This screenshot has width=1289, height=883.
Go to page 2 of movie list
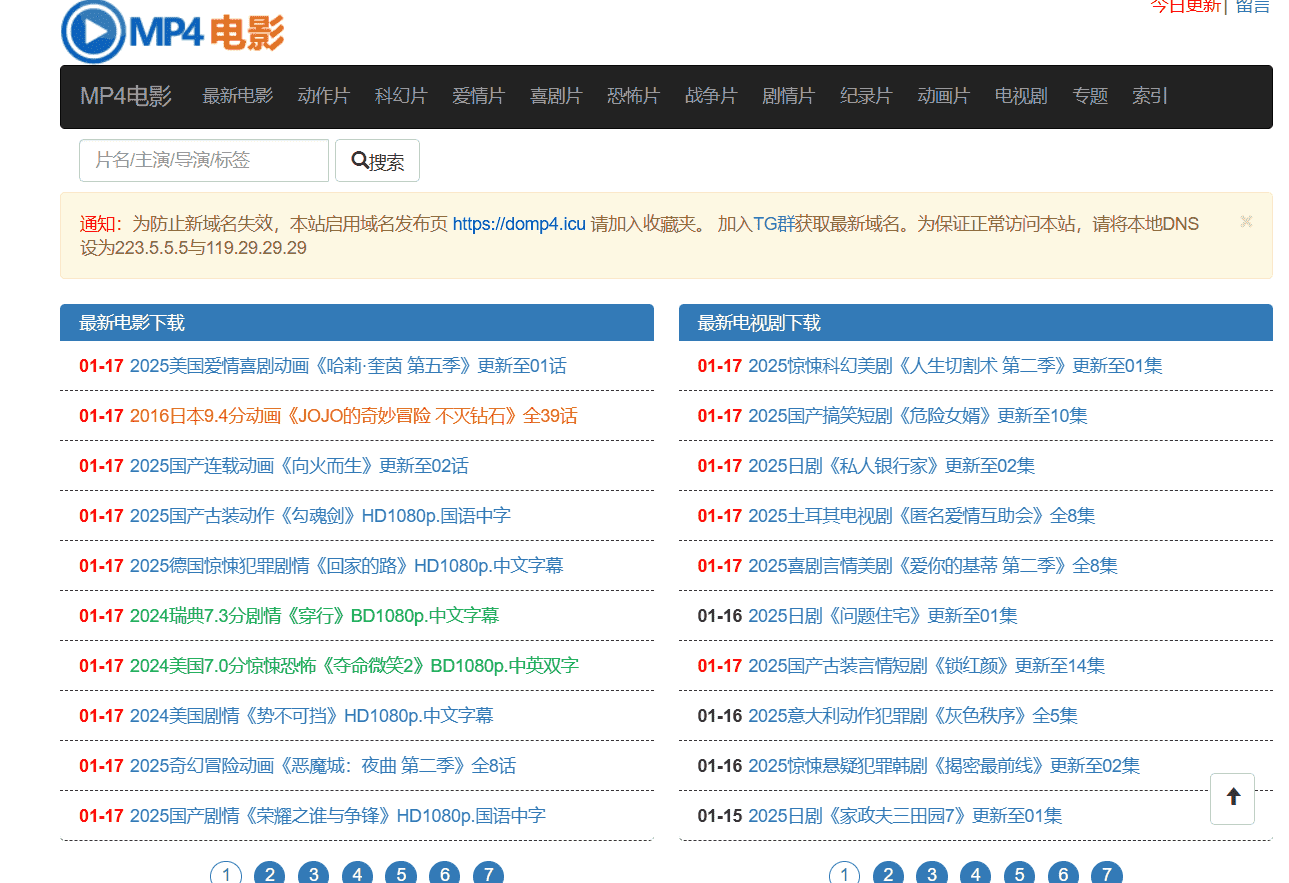coord(270,875)
